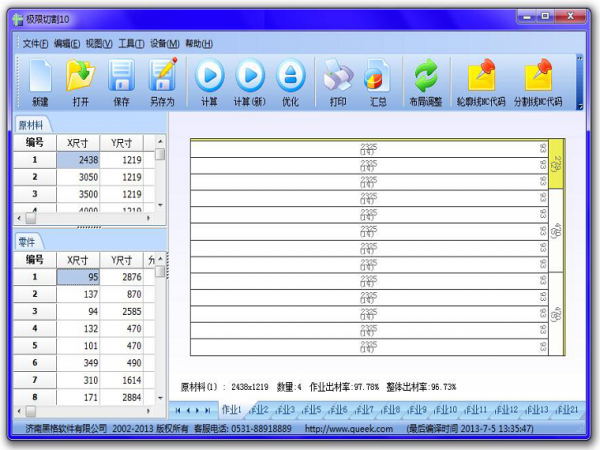This screenshot has width=600, height=450.
Task: Open the 汇总 (Summary) chart icon
Action: click(378, 78)
